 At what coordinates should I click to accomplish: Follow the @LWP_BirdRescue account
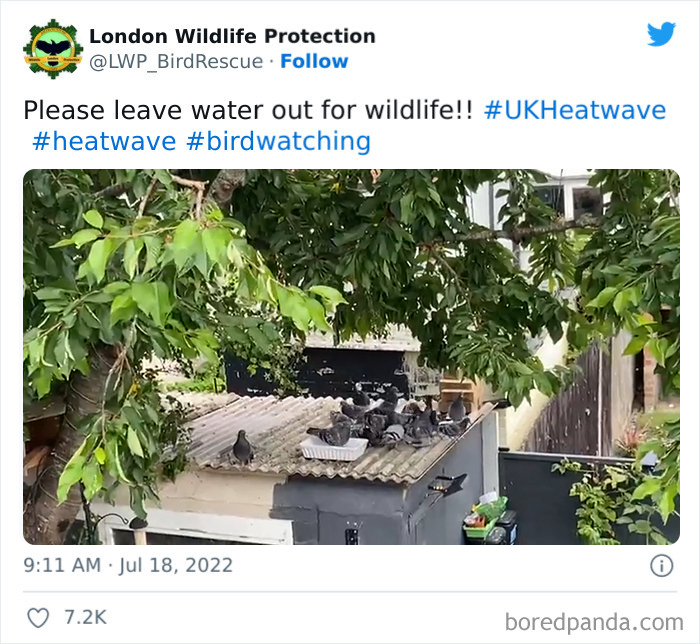pos(314,61)
